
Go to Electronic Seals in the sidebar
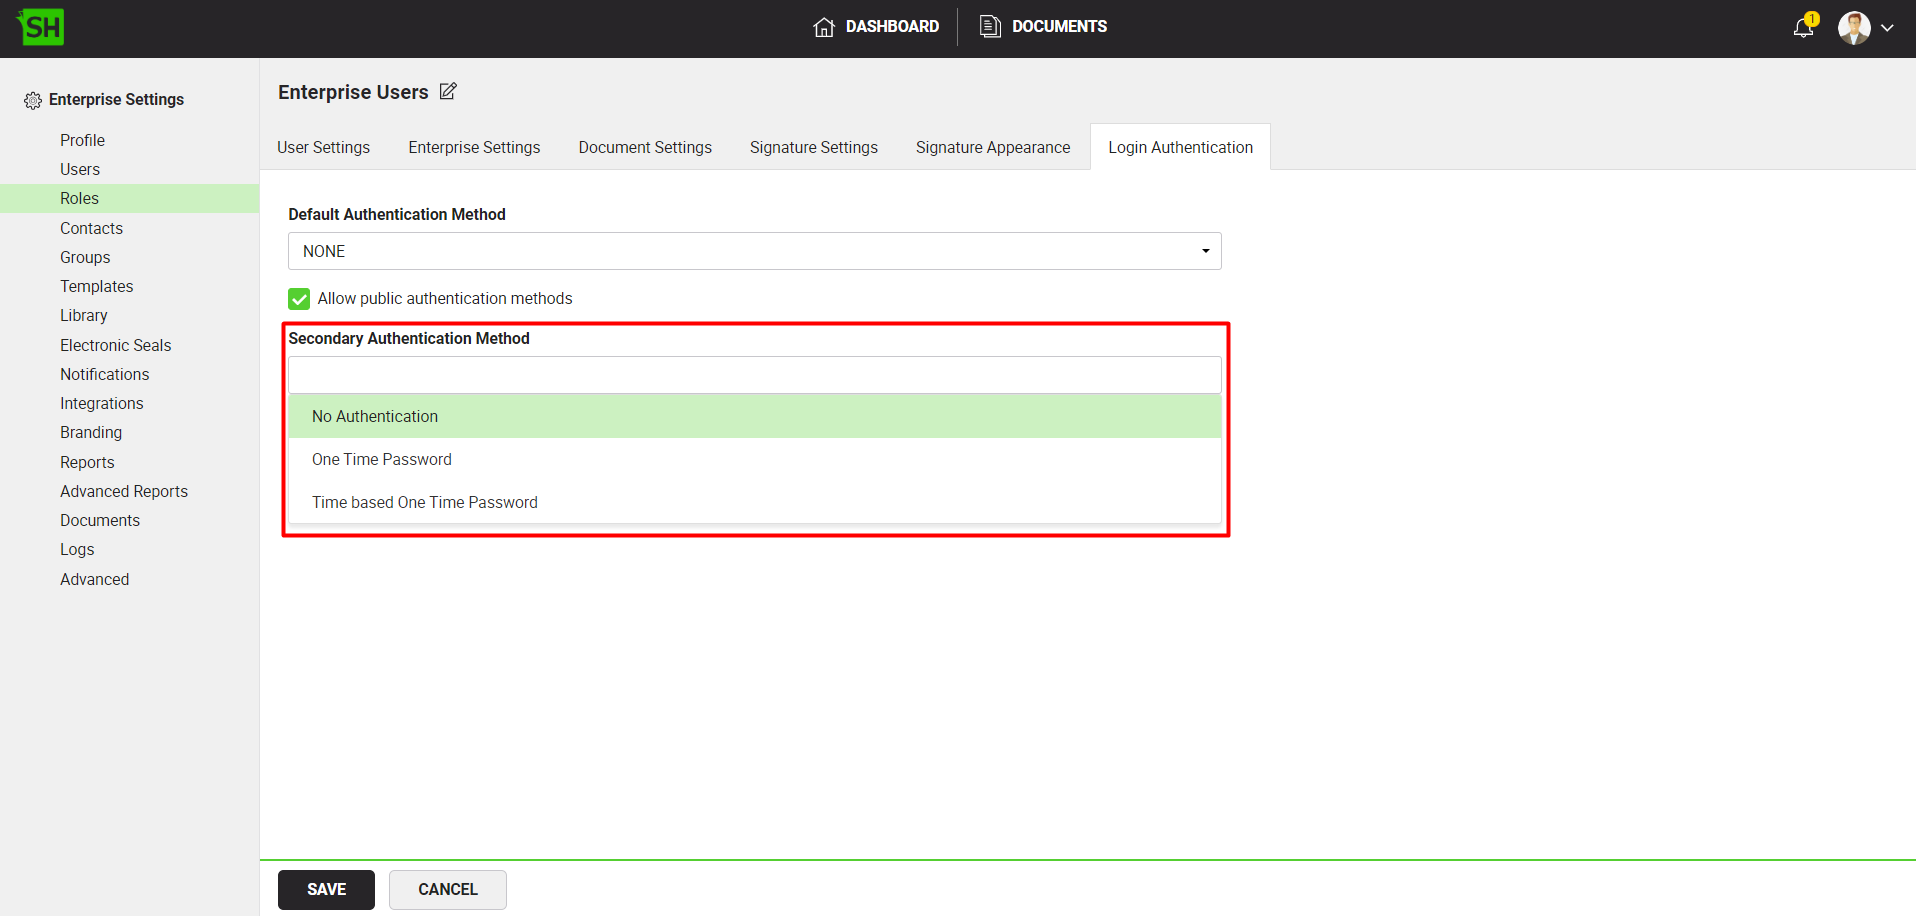(116, 345)
